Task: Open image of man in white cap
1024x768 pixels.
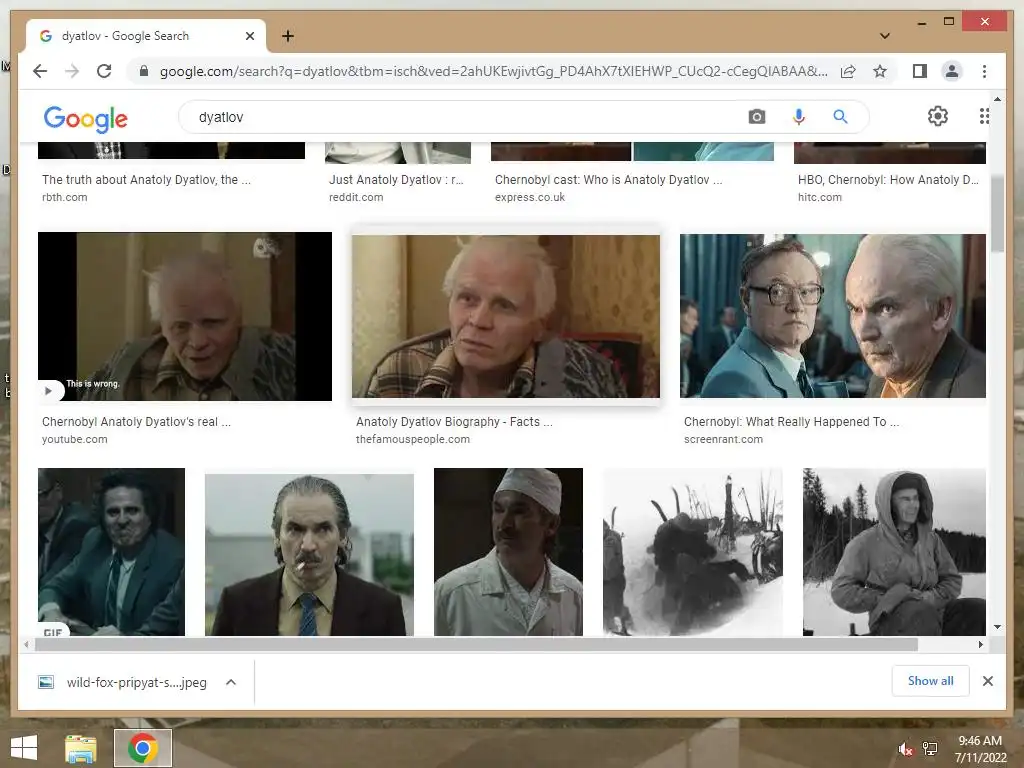Action: click(508, 552)
